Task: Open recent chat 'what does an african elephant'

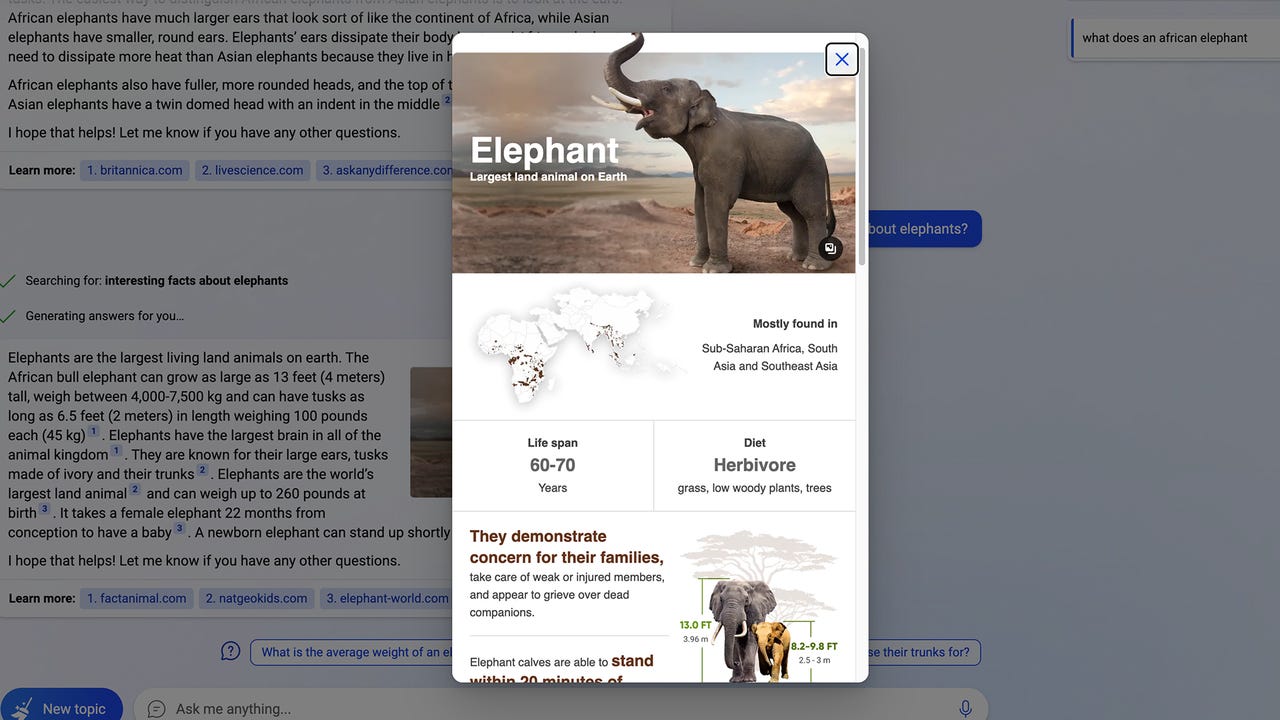Action: click(1164, 38)
